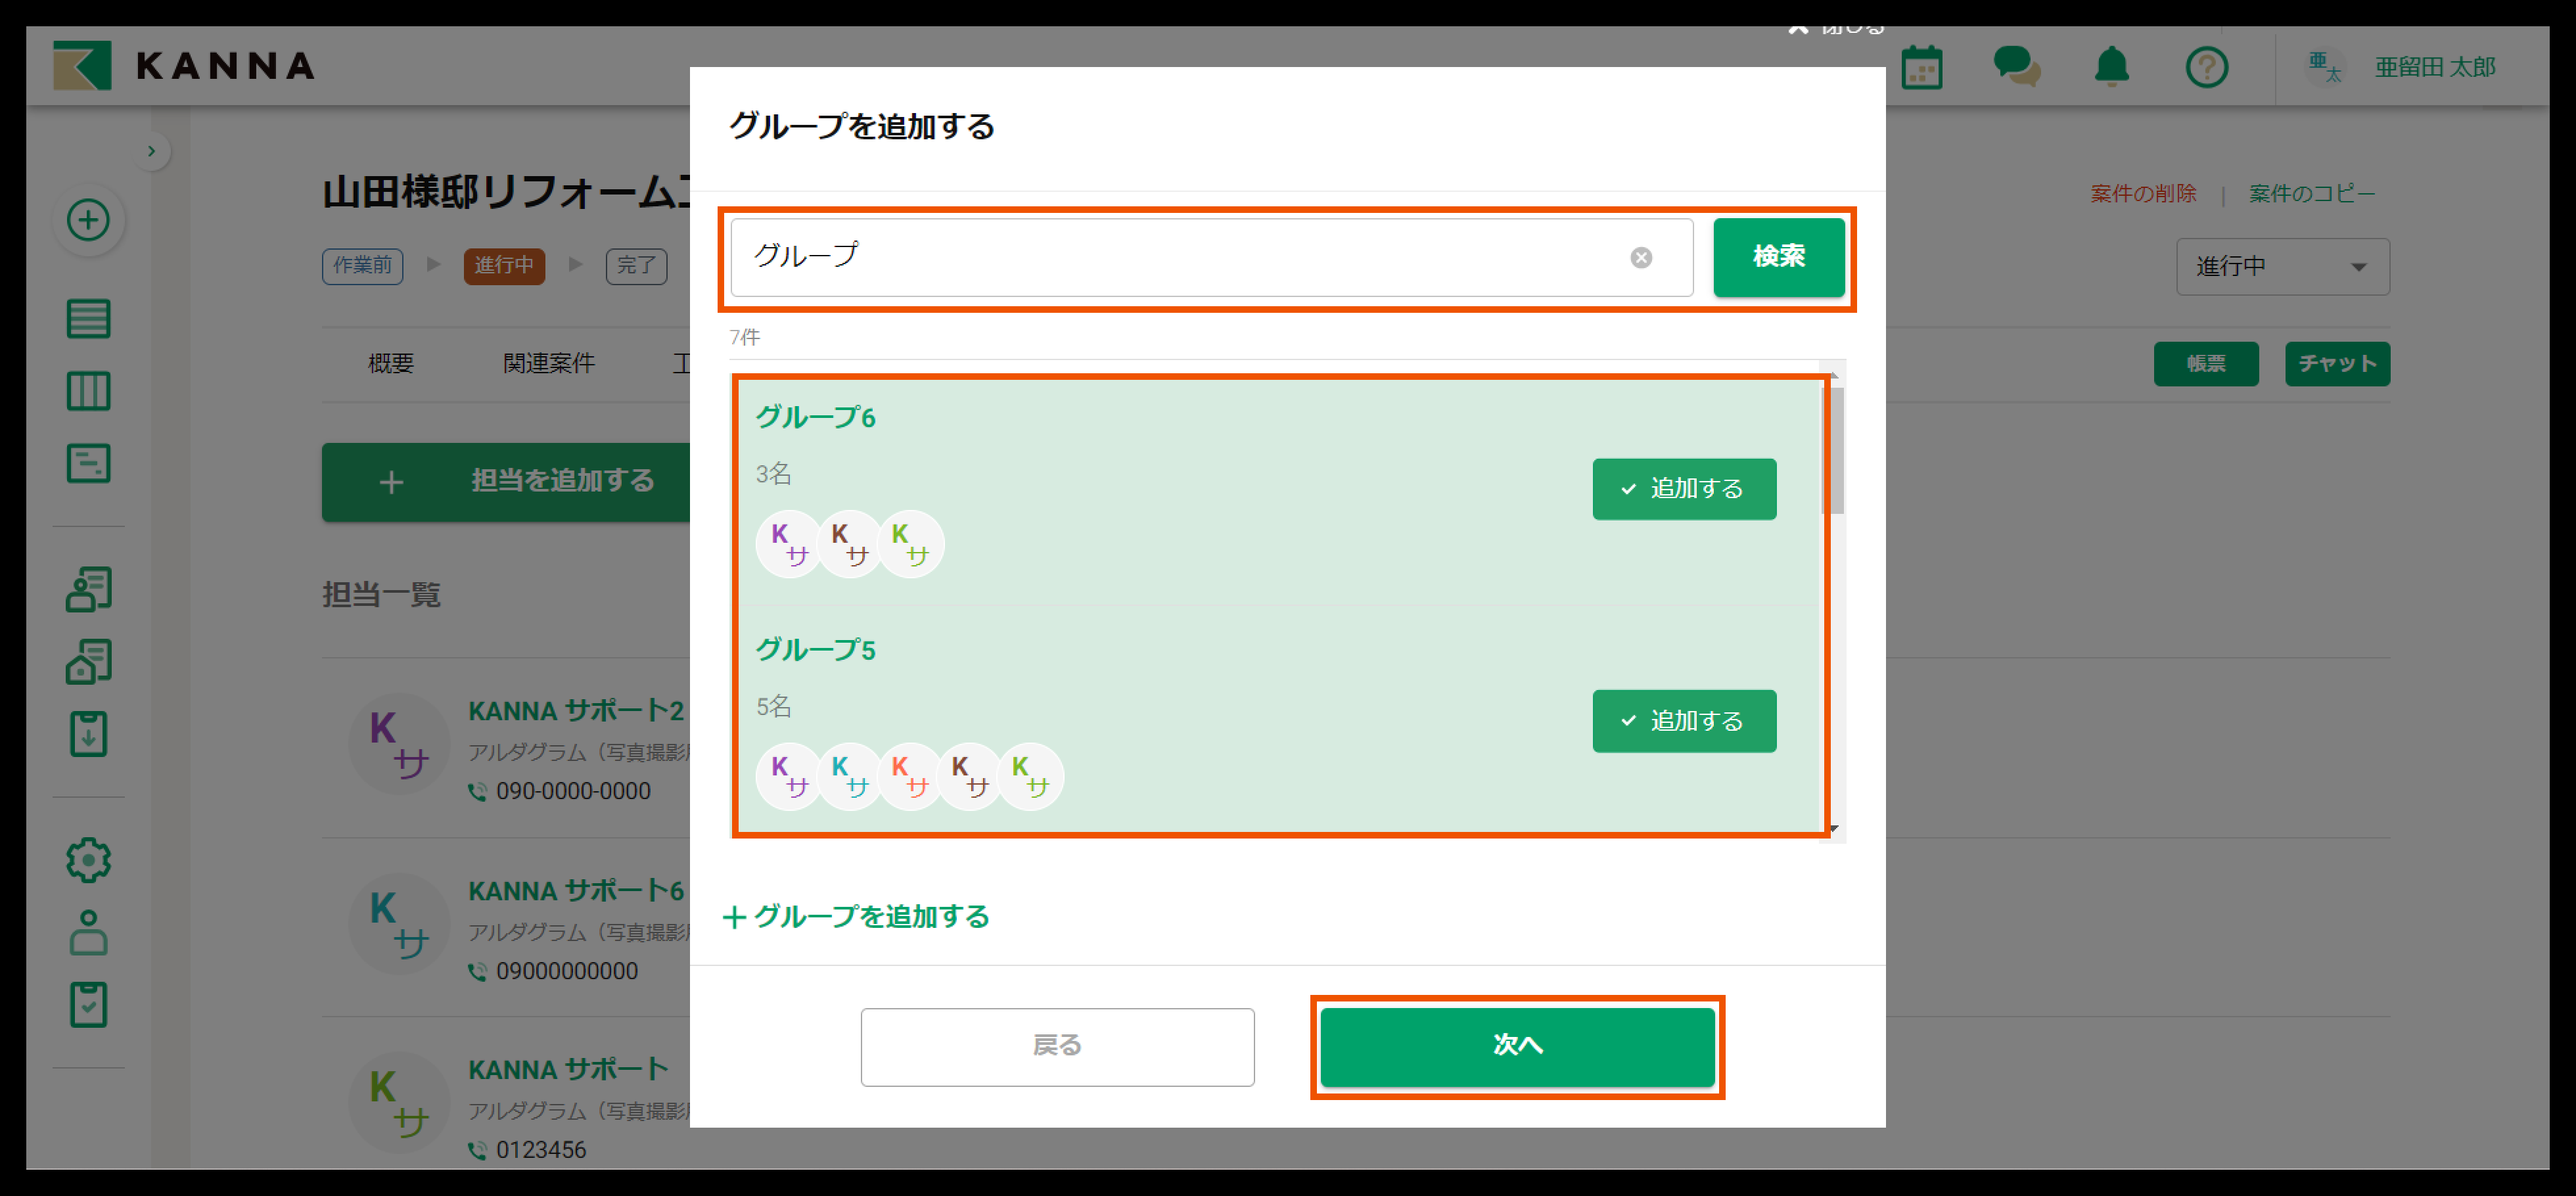This screenshot has width=2576, height=1196.
Task: Select the 作業前 status tag
Action: (x=362, y=266)
